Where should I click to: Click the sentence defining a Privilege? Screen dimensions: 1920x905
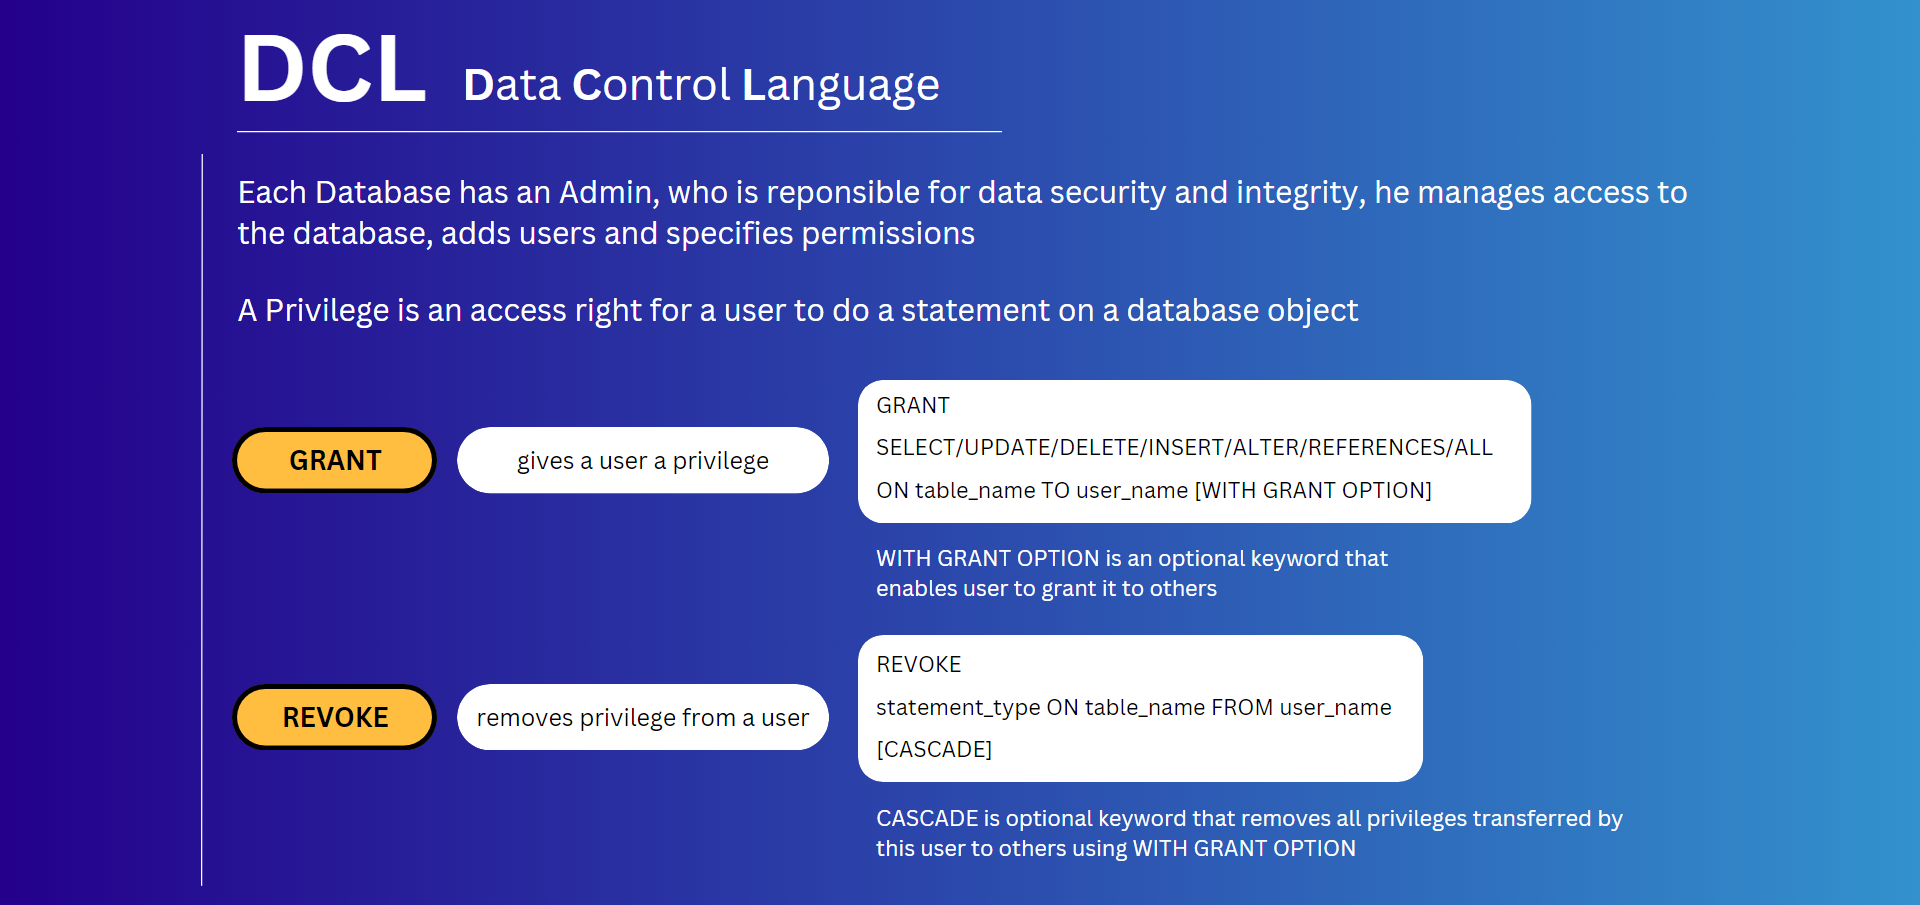[x=797, y=310]
